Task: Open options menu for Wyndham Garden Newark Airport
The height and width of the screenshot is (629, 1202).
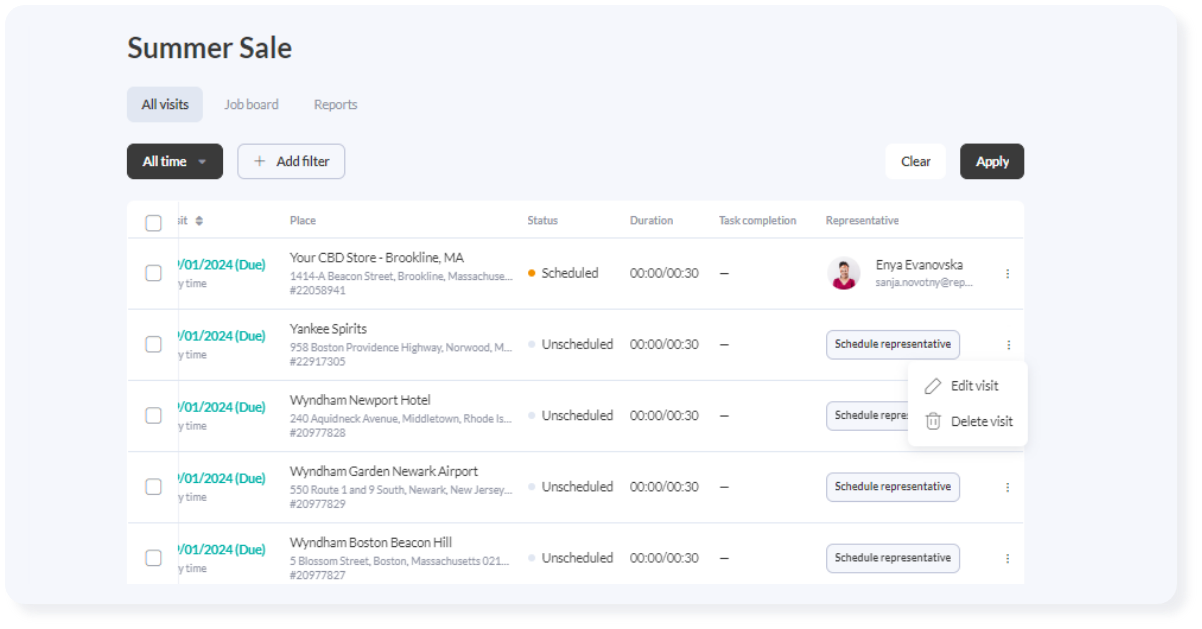Action: point(1007,487)
